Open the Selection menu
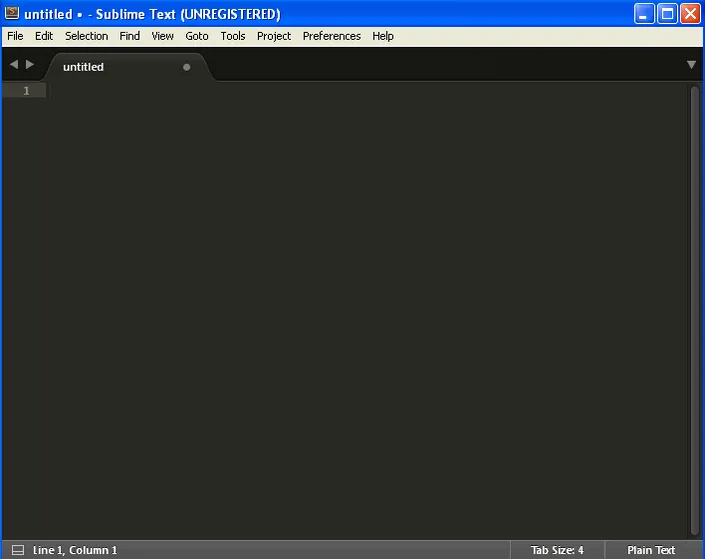This screenshot has width=705, height=559. [x=86, y=36]
